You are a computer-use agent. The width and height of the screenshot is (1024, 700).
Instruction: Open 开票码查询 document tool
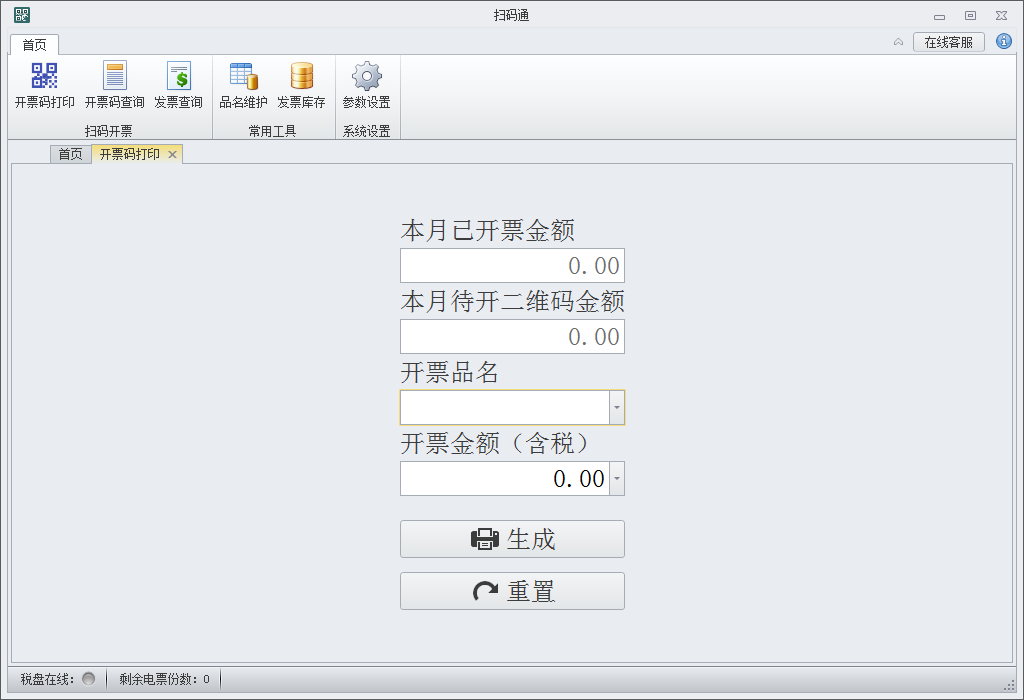[x=114, y=86]
